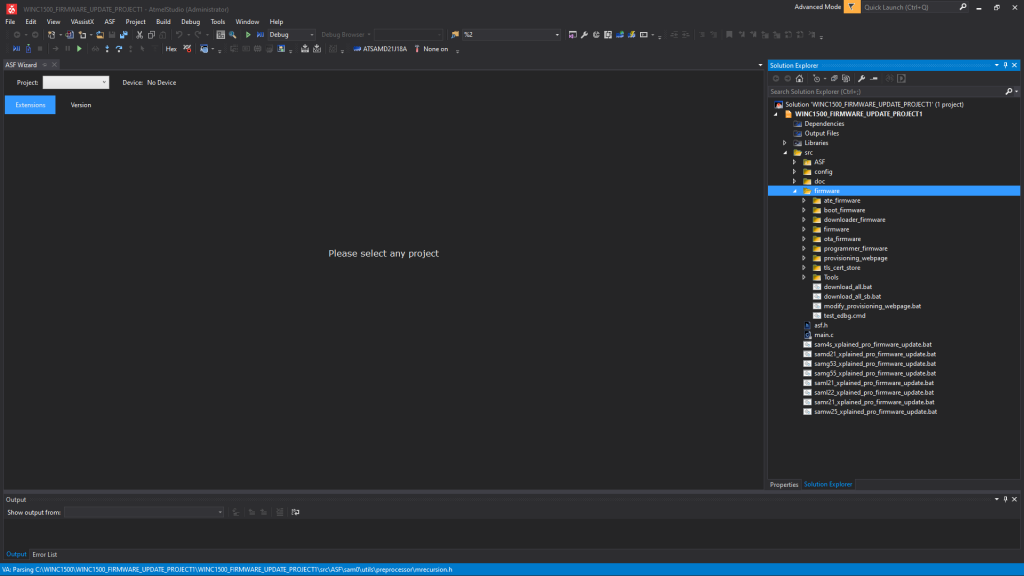Click the Step Over icon
Viewport: 1024px width, 576px height.
(x=119, y=49)
